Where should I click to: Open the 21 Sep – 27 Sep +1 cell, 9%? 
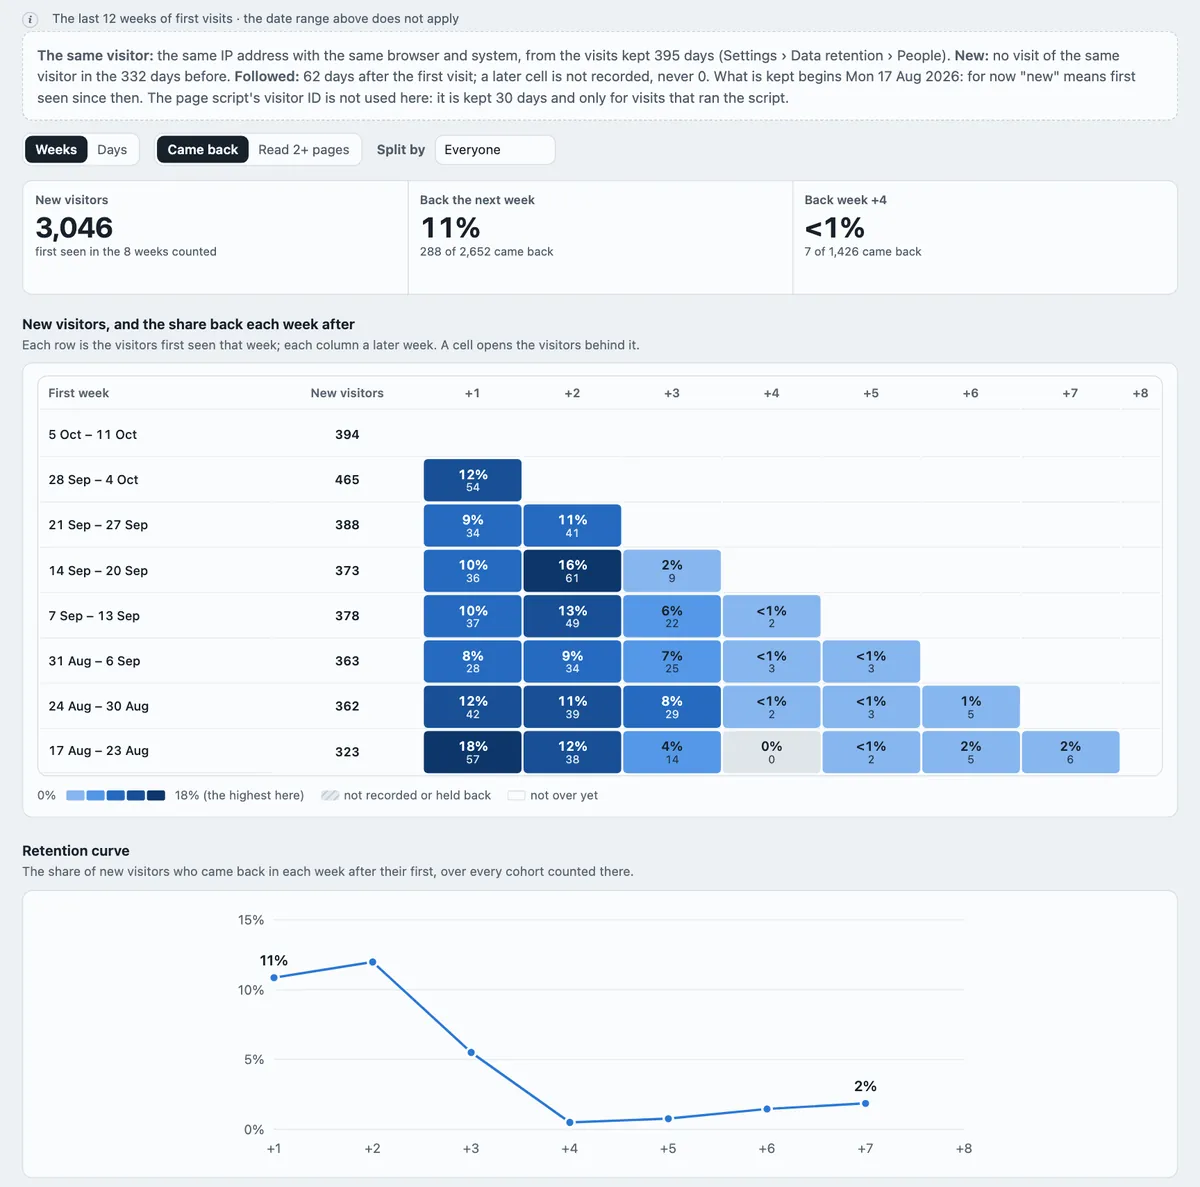point(473,525)
